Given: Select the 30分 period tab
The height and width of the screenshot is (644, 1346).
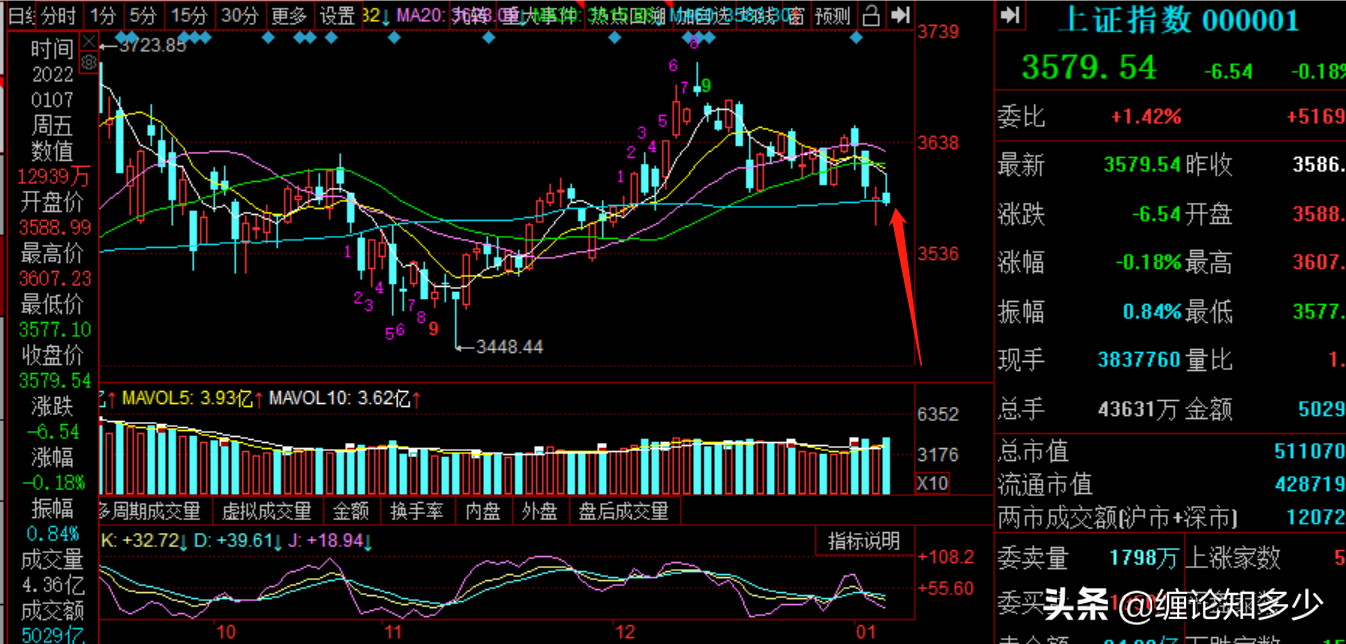Looking at the screenshot, I should click(240, 16).
